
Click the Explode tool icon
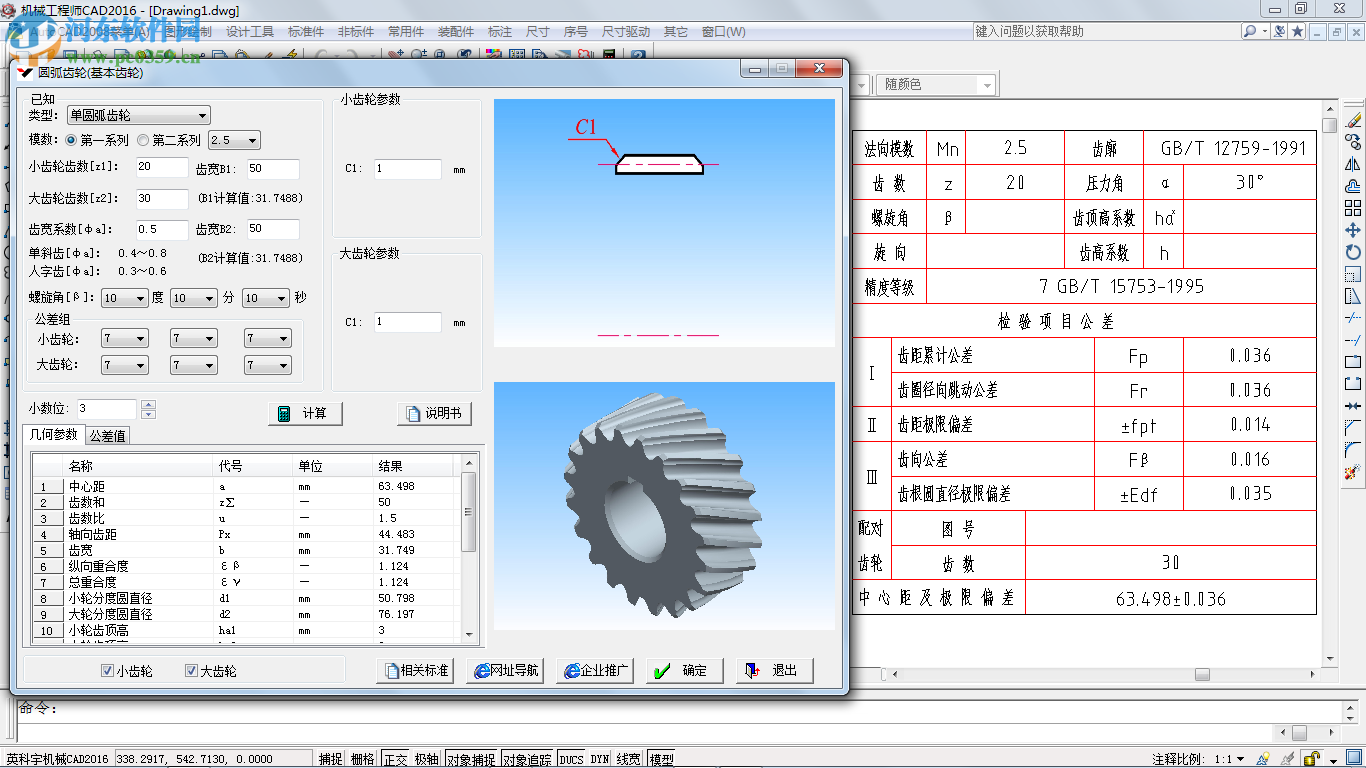(1353, 471)
